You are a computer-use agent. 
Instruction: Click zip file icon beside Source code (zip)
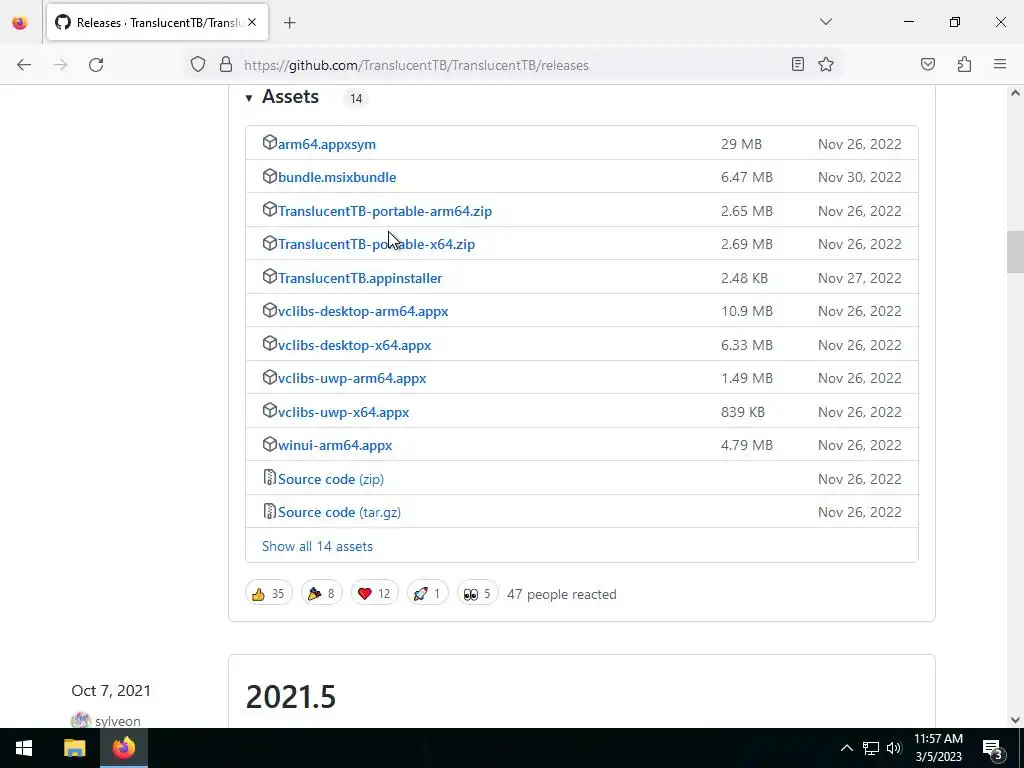point(269,477)
